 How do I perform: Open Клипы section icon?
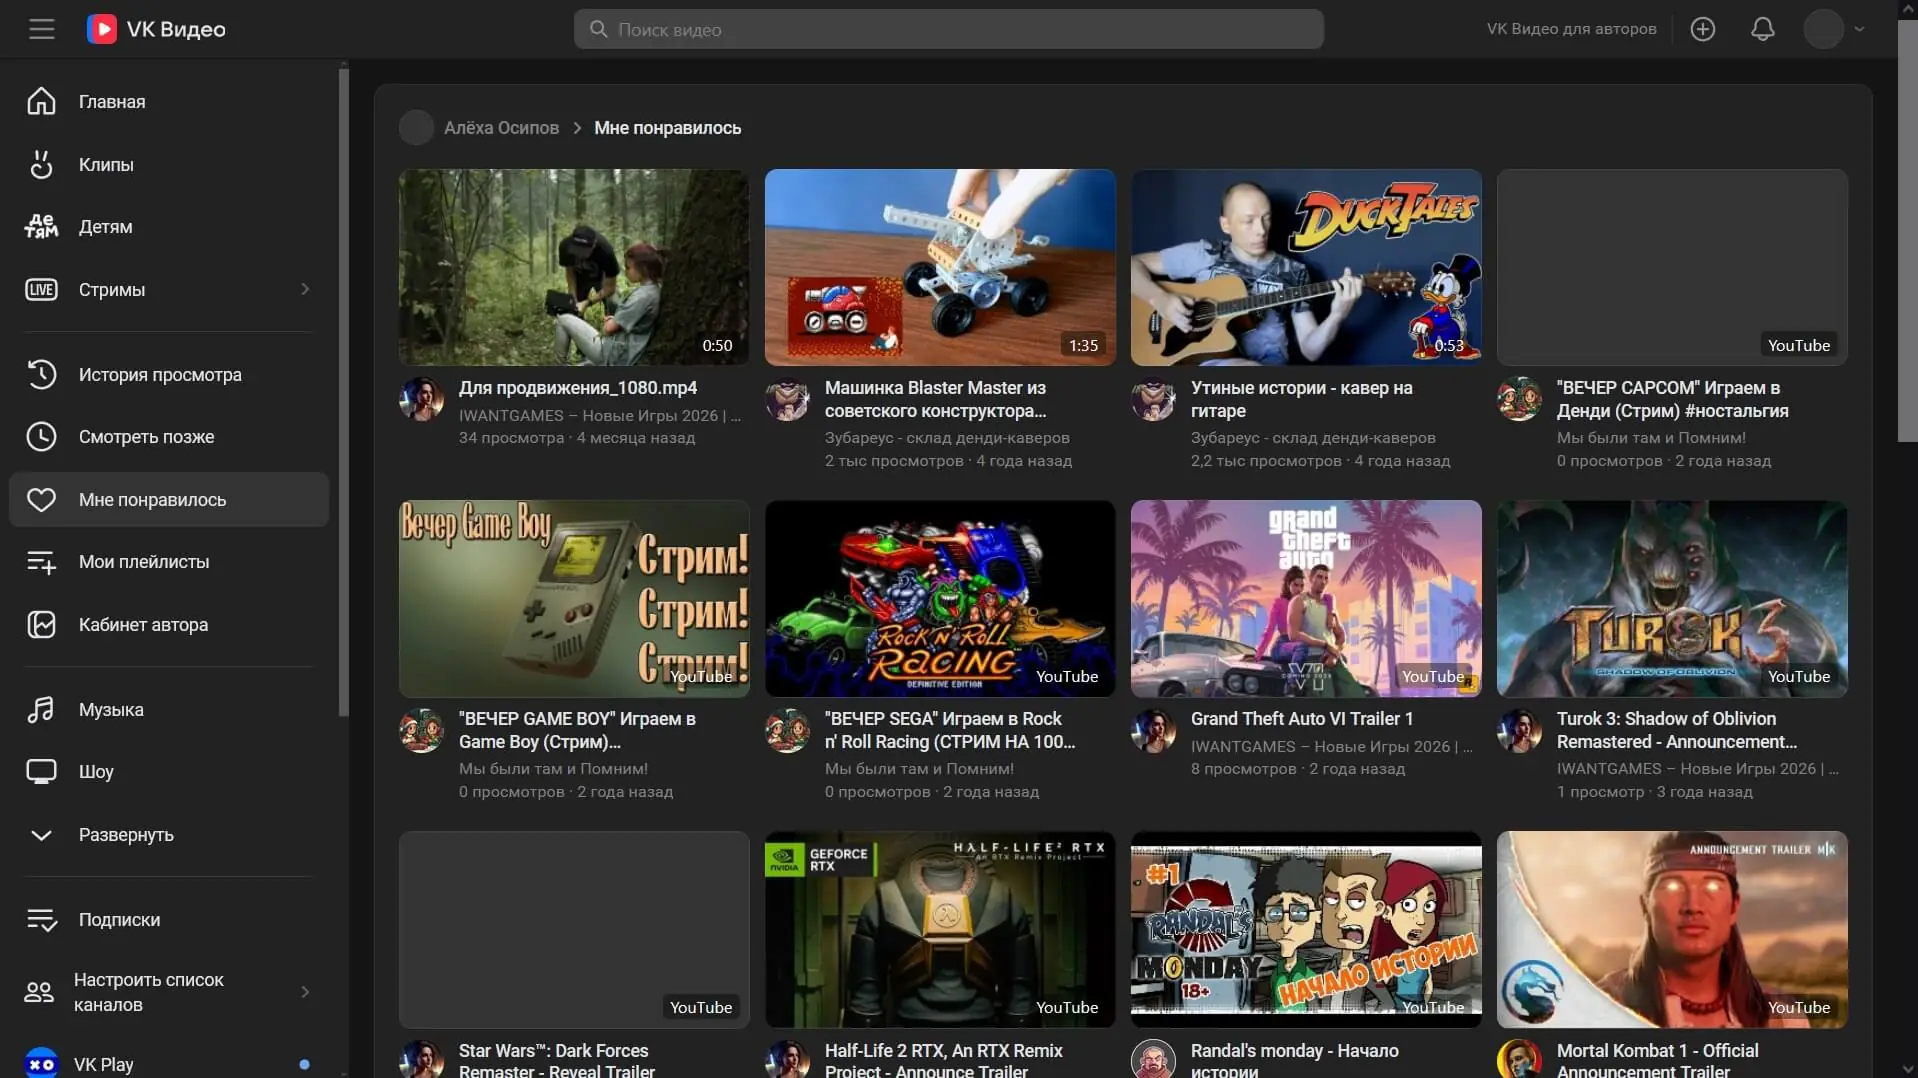pos(41,164)
